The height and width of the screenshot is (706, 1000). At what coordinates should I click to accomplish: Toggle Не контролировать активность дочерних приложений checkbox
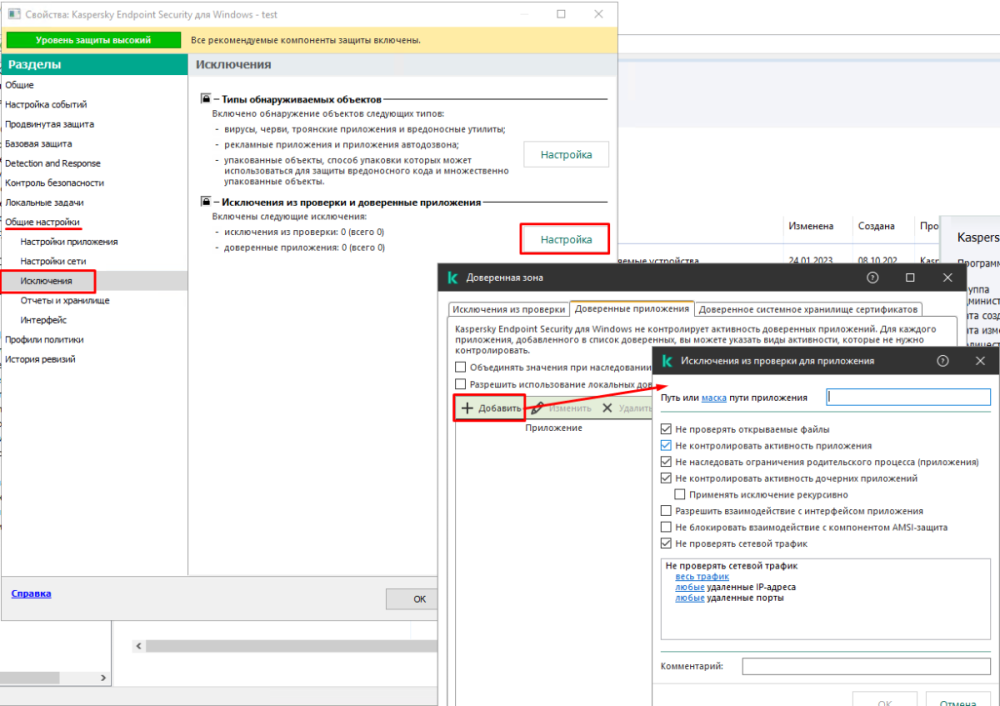pyautogui.click(x=666, y=478)
